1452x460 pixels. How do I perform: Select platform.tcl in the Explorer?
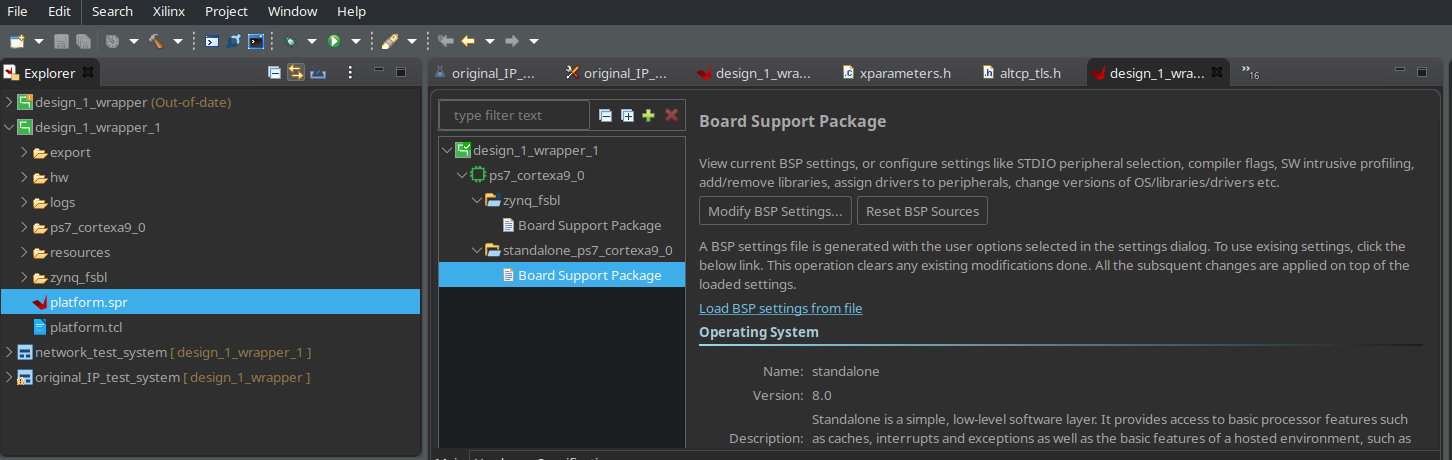86,327
